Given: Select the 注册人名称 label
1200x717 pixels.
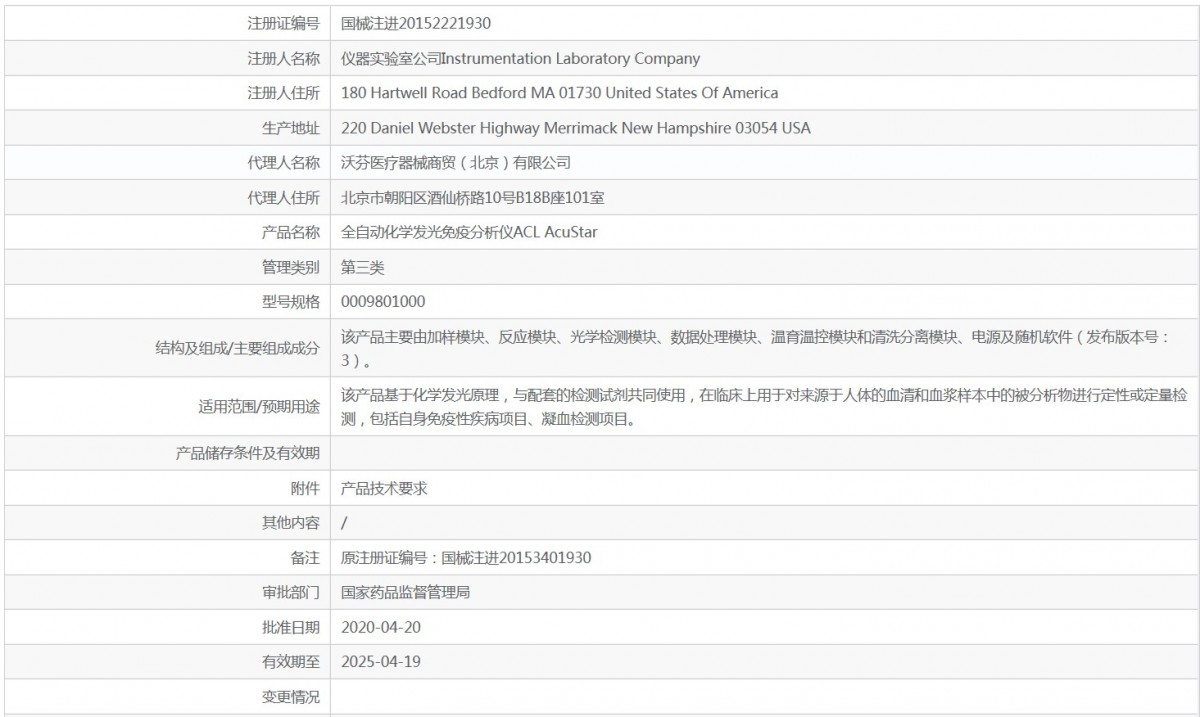Looking at the screenshot, I should [283, 58].
